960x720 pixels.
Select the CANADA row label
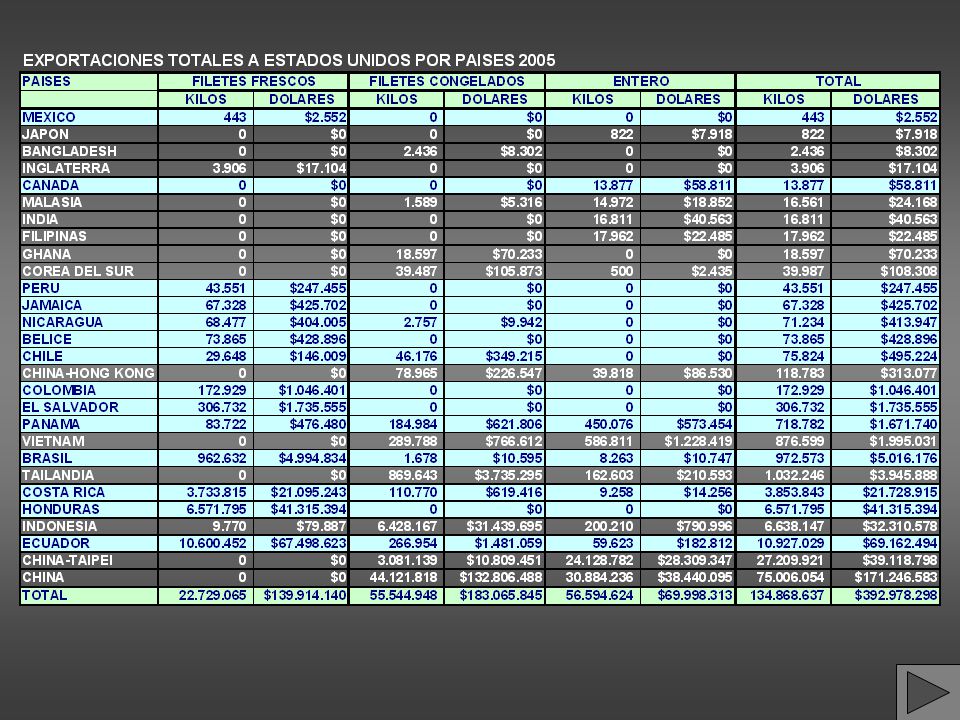coord(50,186)
